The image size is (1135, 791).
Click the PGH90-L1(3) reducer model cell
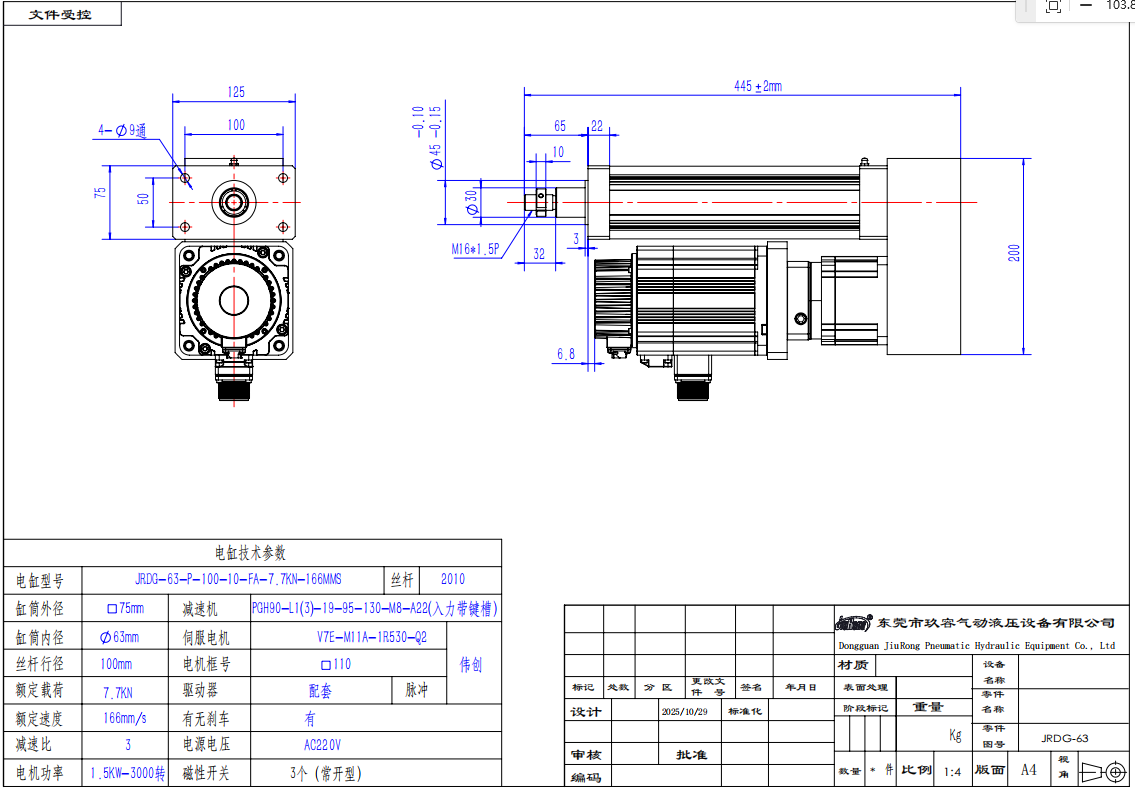[373, 608]
